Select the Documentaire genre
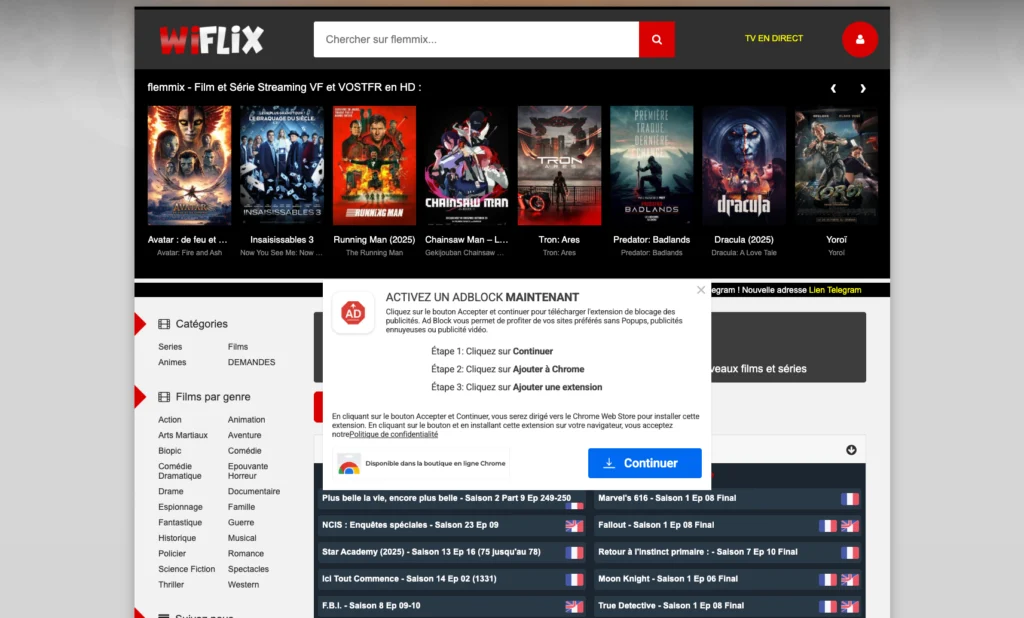Image resolution: width=1024 pixels, height=618 pixels. [x=254, y=492]
